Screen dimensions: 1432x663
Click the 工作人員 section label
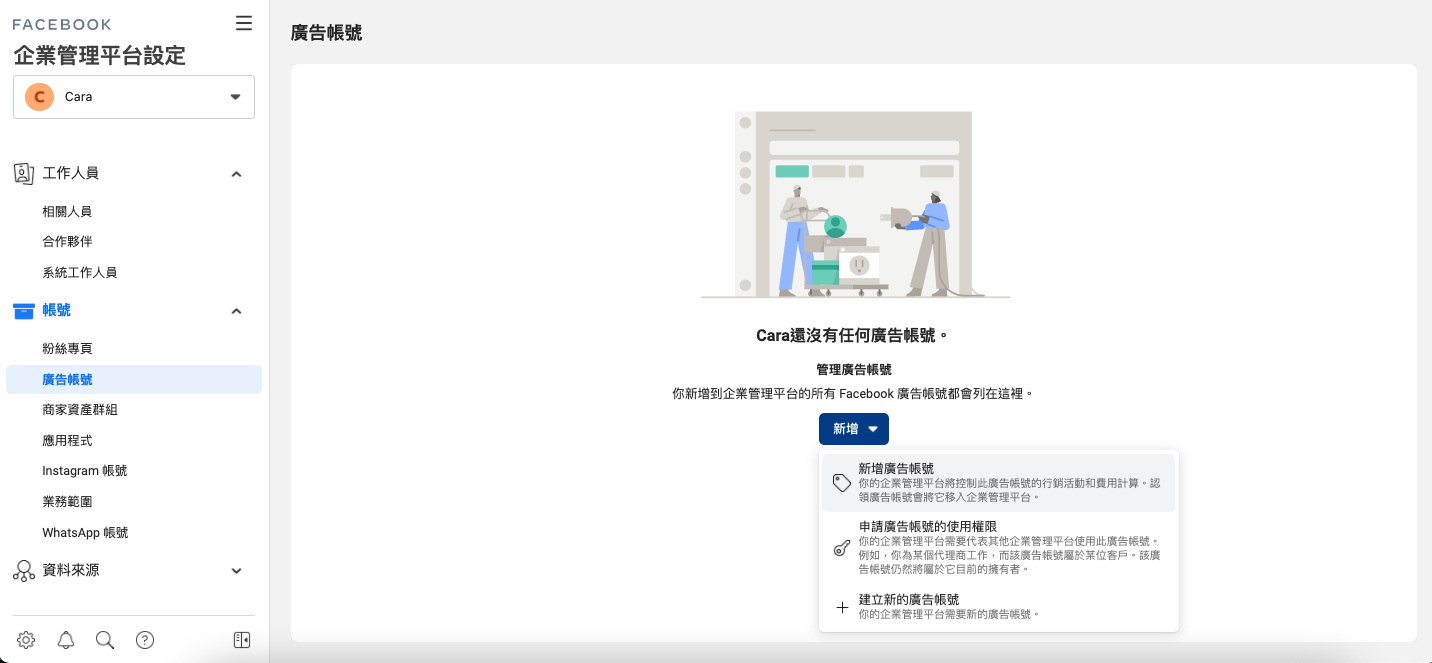[x=71, y=173]
